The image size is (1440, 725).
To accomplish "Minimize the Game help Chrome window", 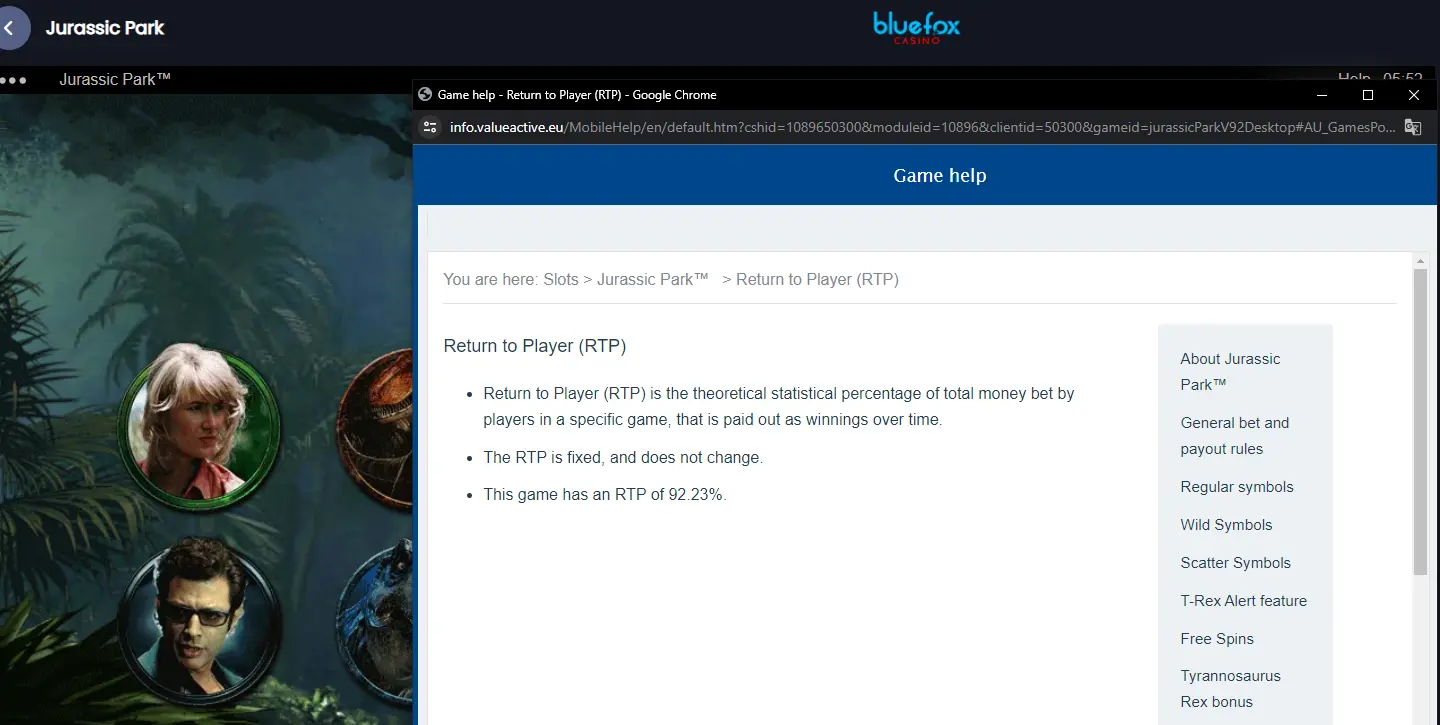I will (x=1322, y=95).
